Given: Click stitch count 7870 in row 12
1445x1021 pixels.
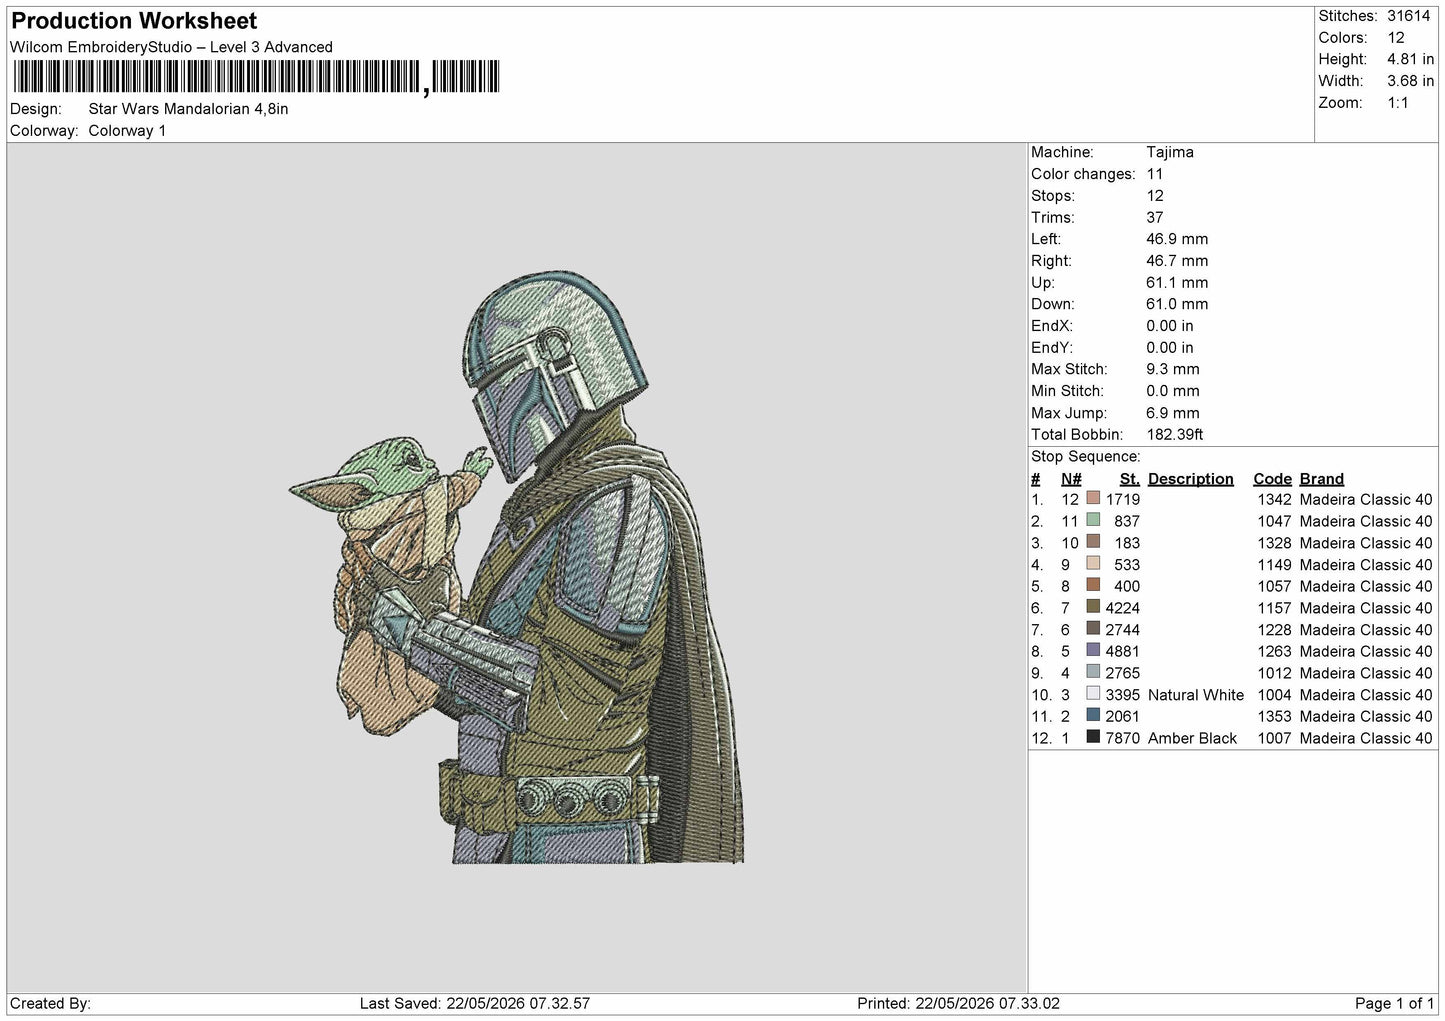Looking at the screenshot, I should tap(1122, 738).
